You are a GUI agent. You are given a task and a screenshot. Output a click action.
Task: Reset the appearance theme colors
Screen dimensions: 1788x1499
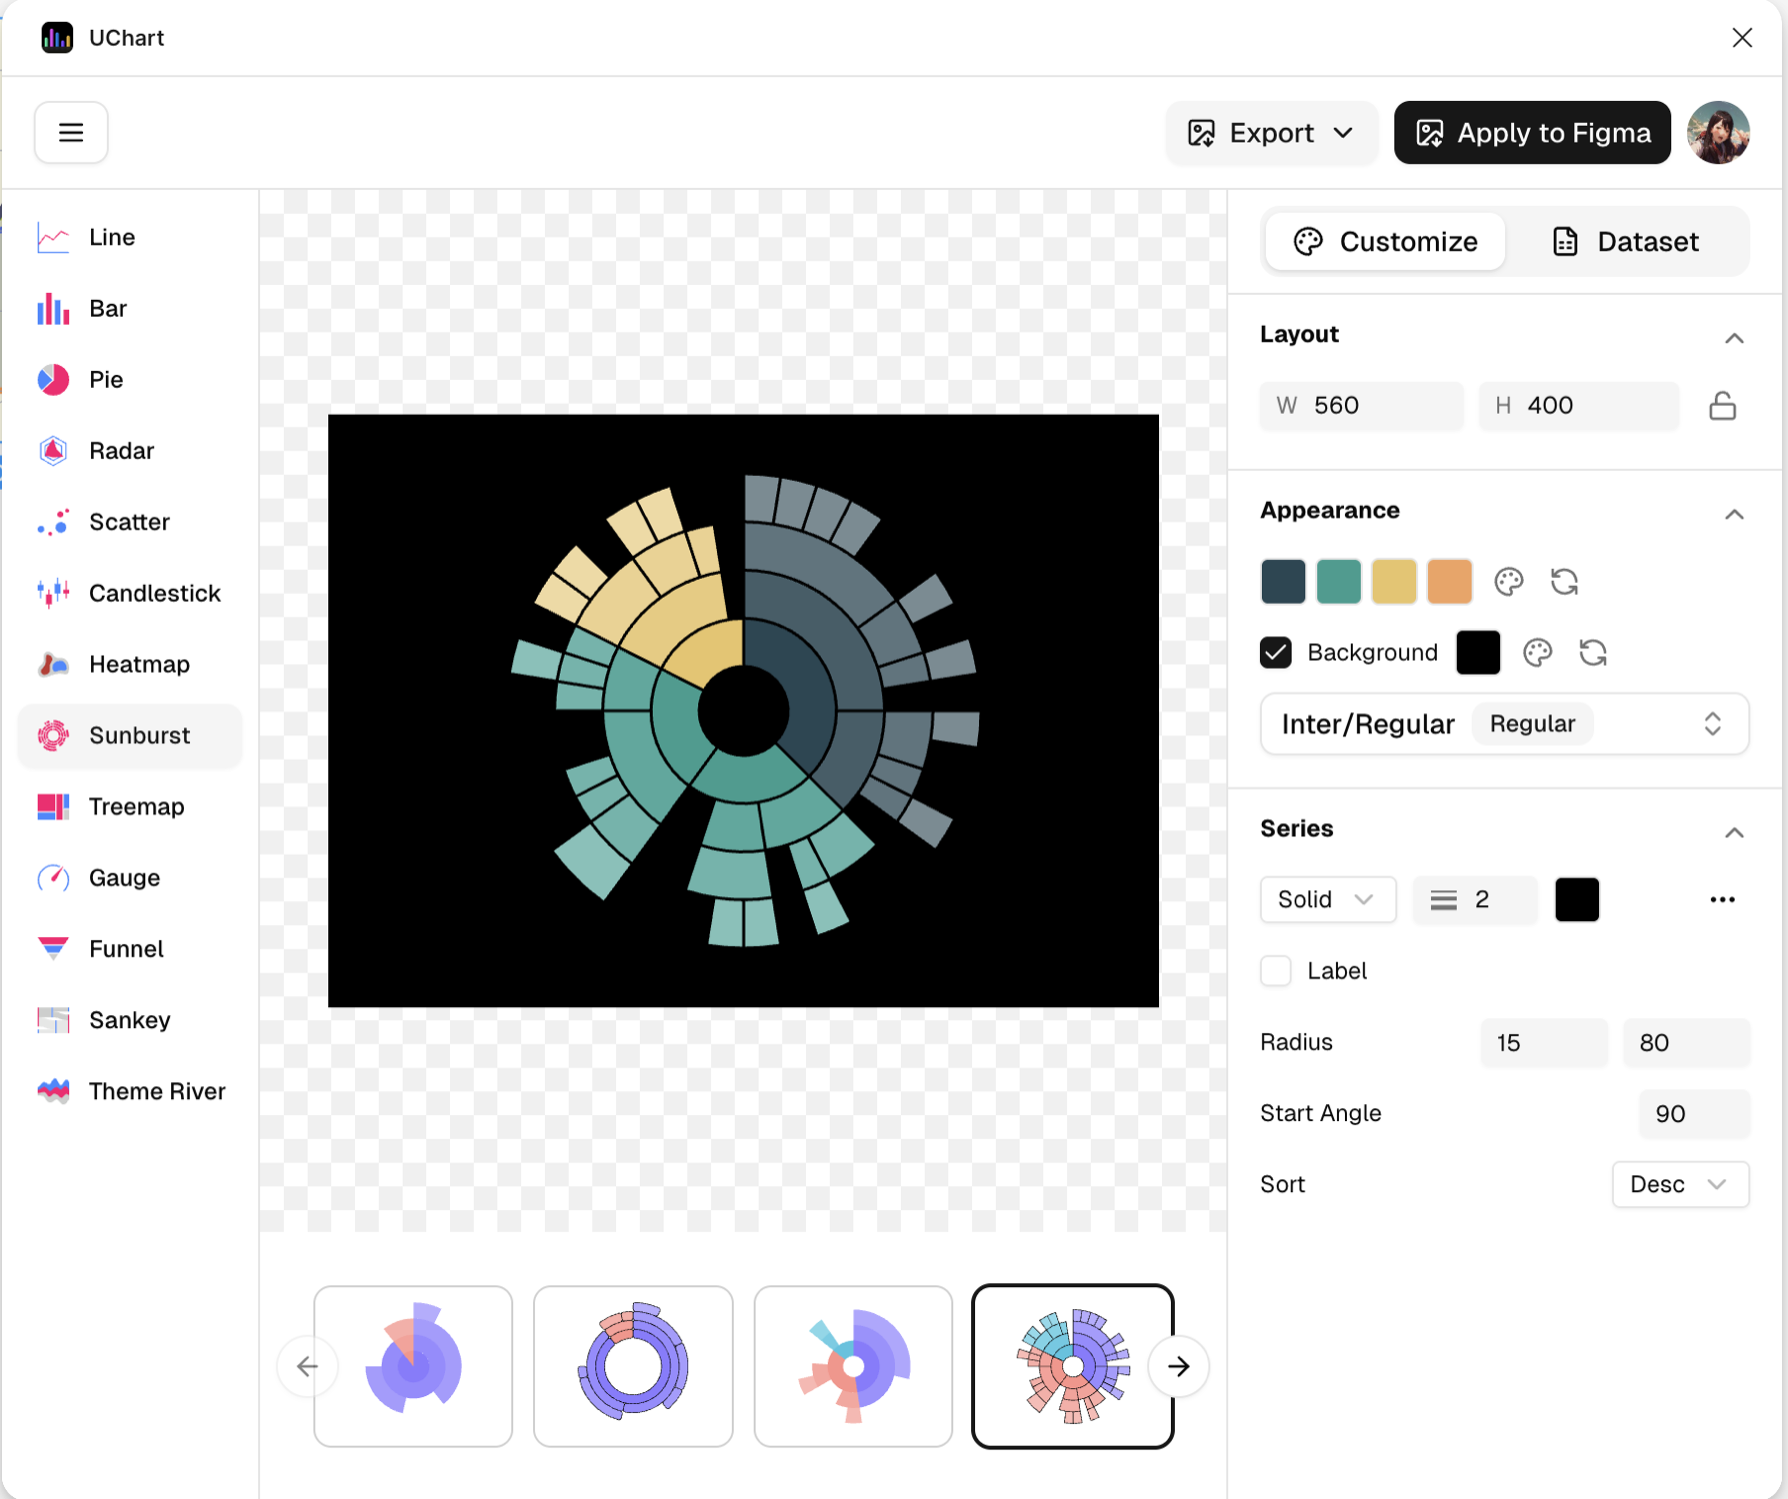(x=1564, y=582)
